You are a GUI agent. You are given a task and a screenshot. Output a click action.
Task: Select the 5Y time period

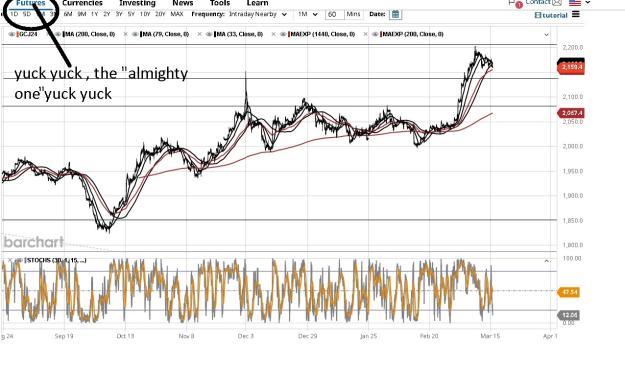tap(131, 14)
